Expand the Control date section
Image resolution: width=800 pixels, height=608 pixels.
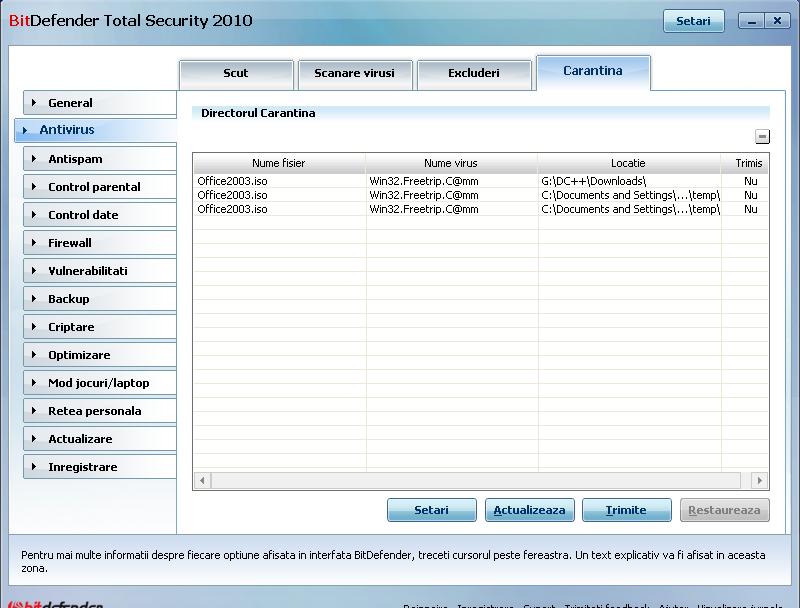point(100,215)
